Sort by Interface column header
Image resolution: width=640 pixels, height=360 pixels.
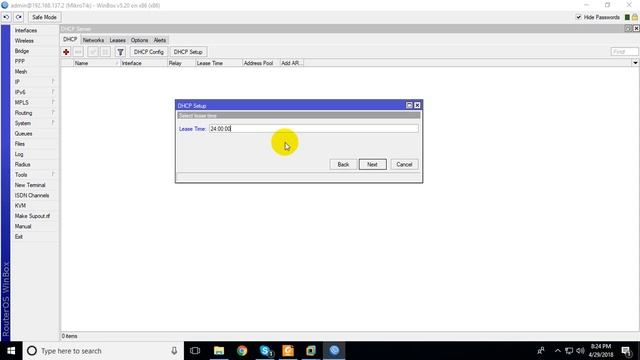pos(144,63)
